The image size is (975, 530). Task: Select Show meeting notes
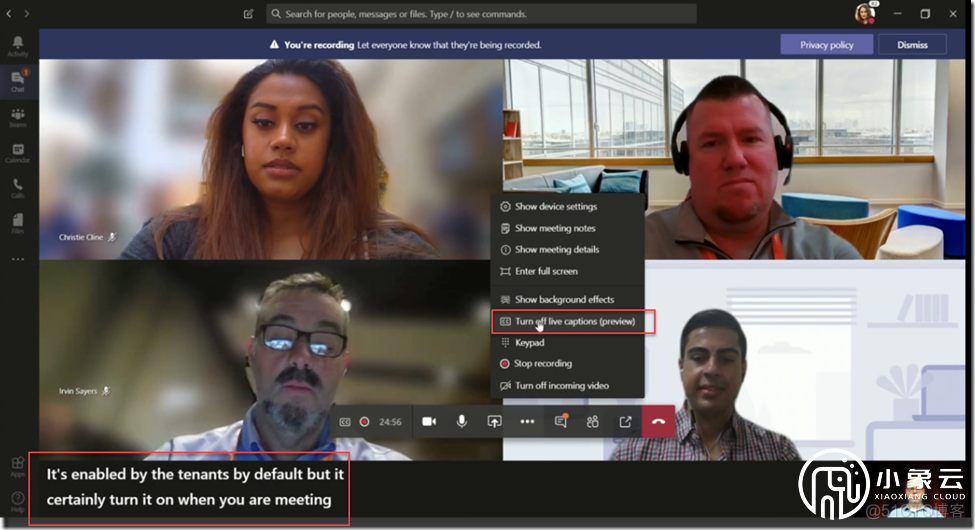(x=567, y=228)
